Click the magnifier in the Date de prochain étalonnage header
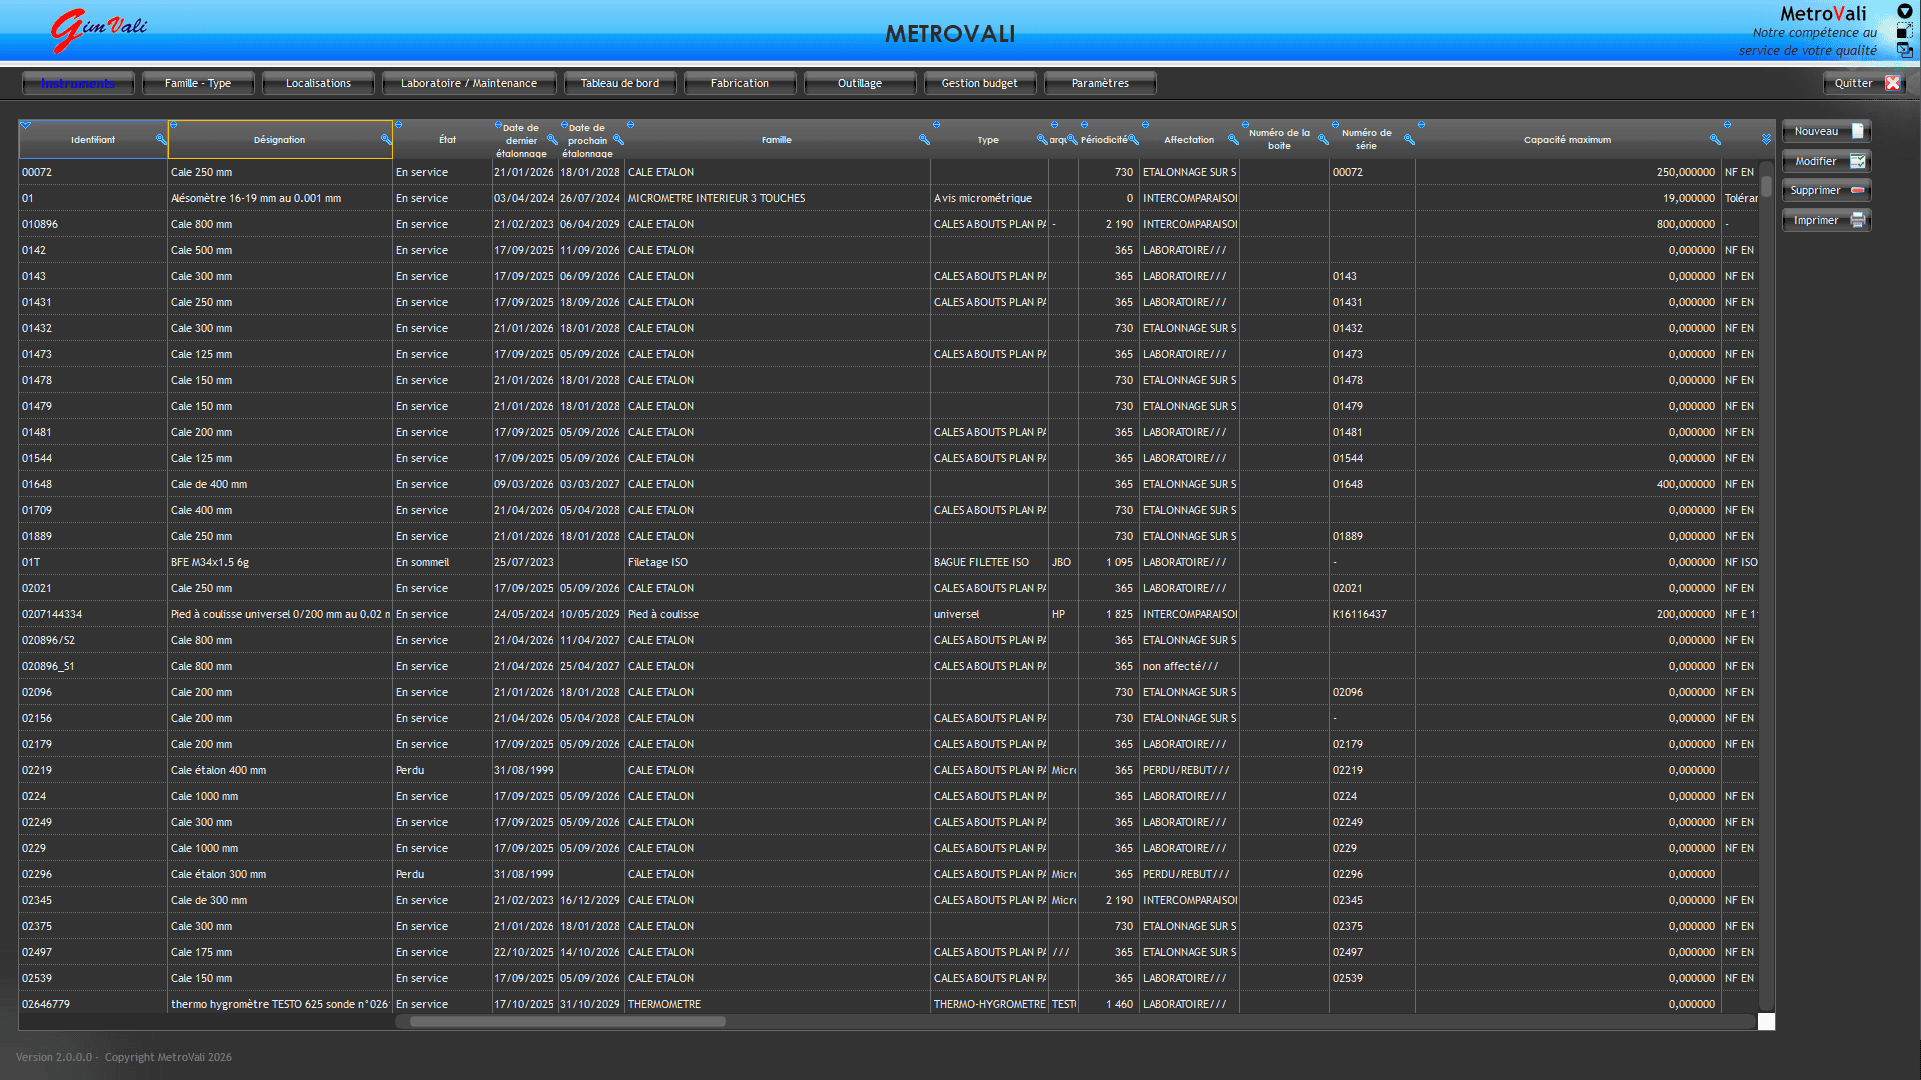Viewport: 1921px width, 1080px height. coord(618,140)
